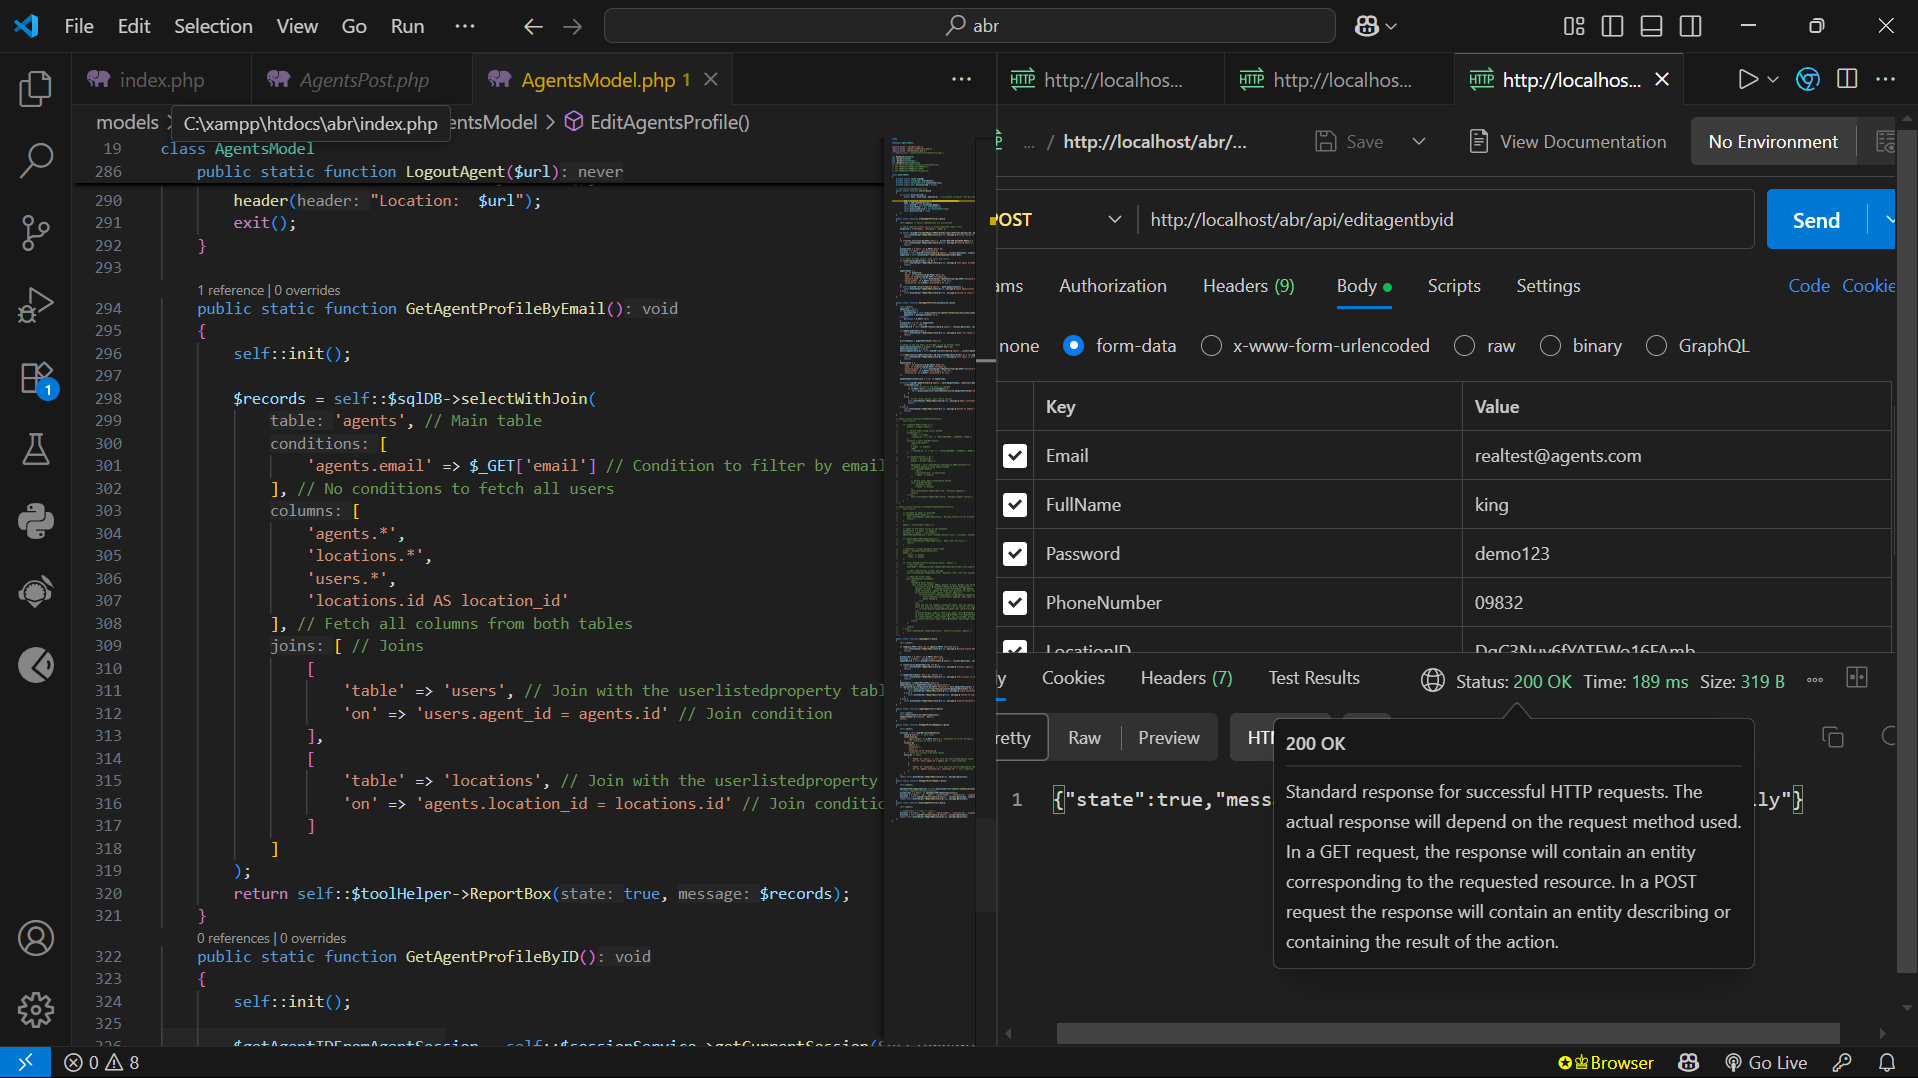Open the Search view in sidebar
Viewport: 1918px width, 1078px height.
(36, 160)
